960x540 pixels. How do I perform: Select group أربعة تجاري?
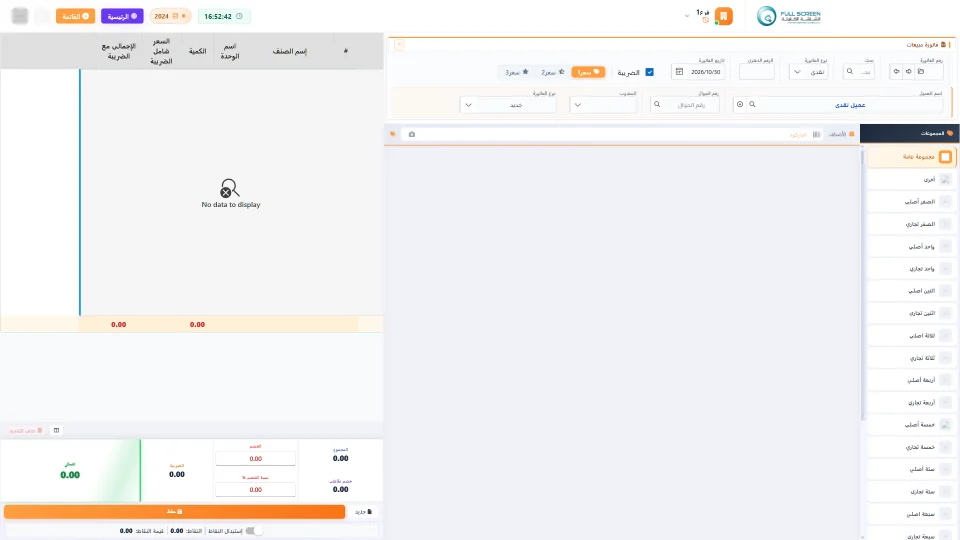pos(912,402)
